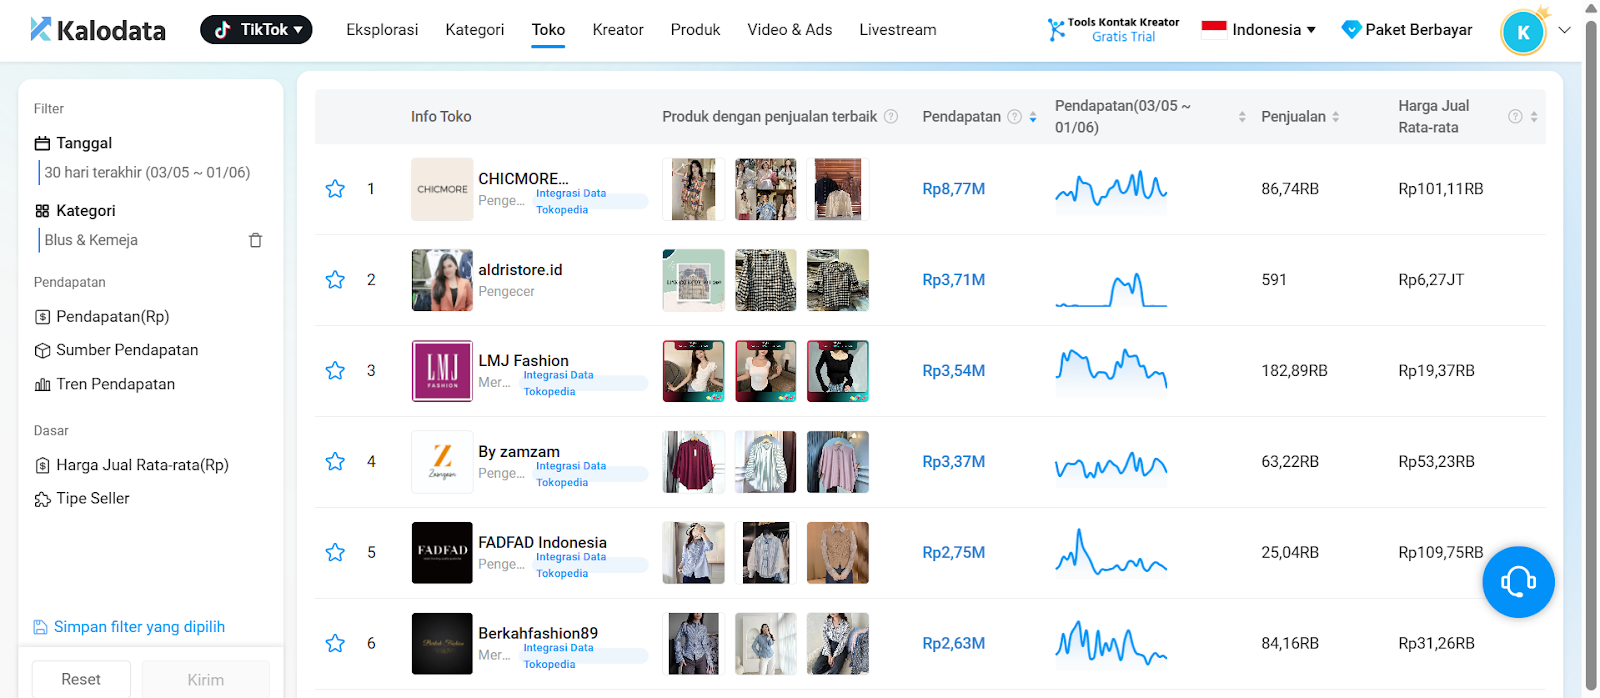
Task: Open first product thumbnail of By zamzam
Action: click(694, 462)
